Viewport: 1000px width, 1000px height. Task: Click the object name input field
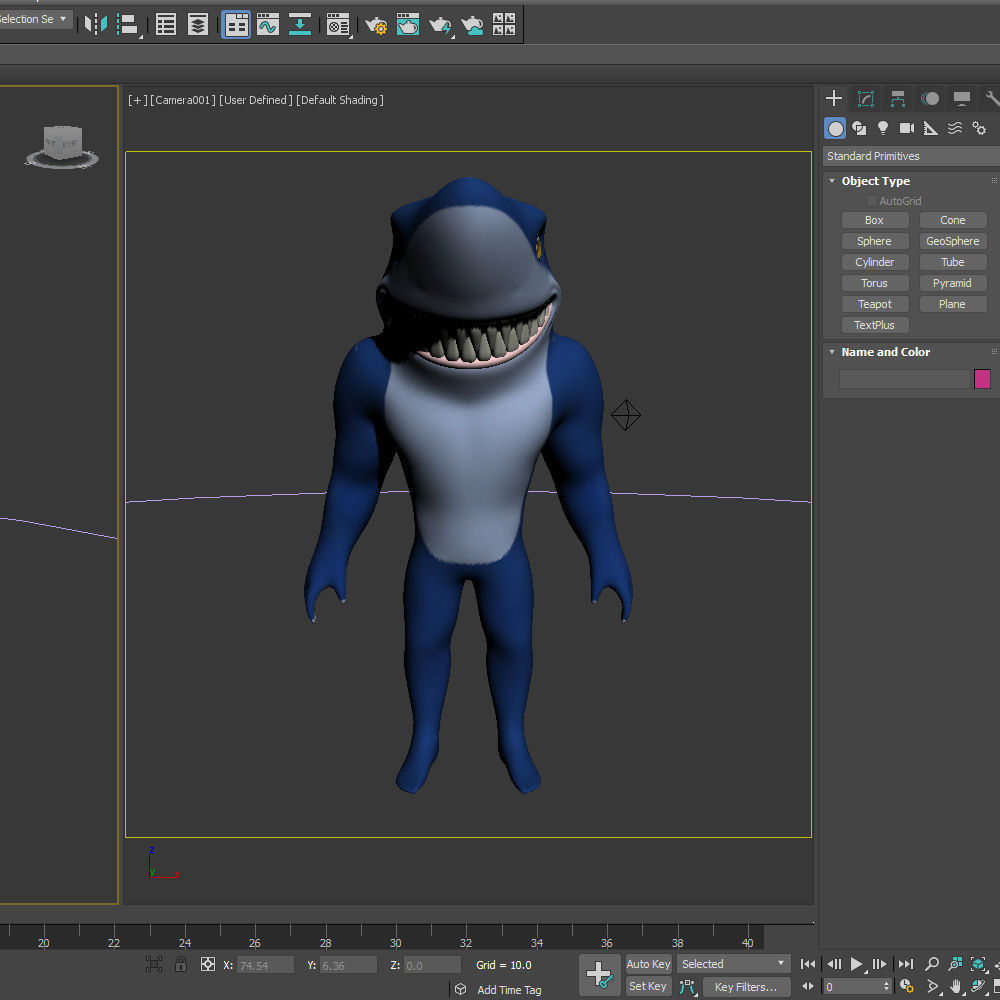904,379
